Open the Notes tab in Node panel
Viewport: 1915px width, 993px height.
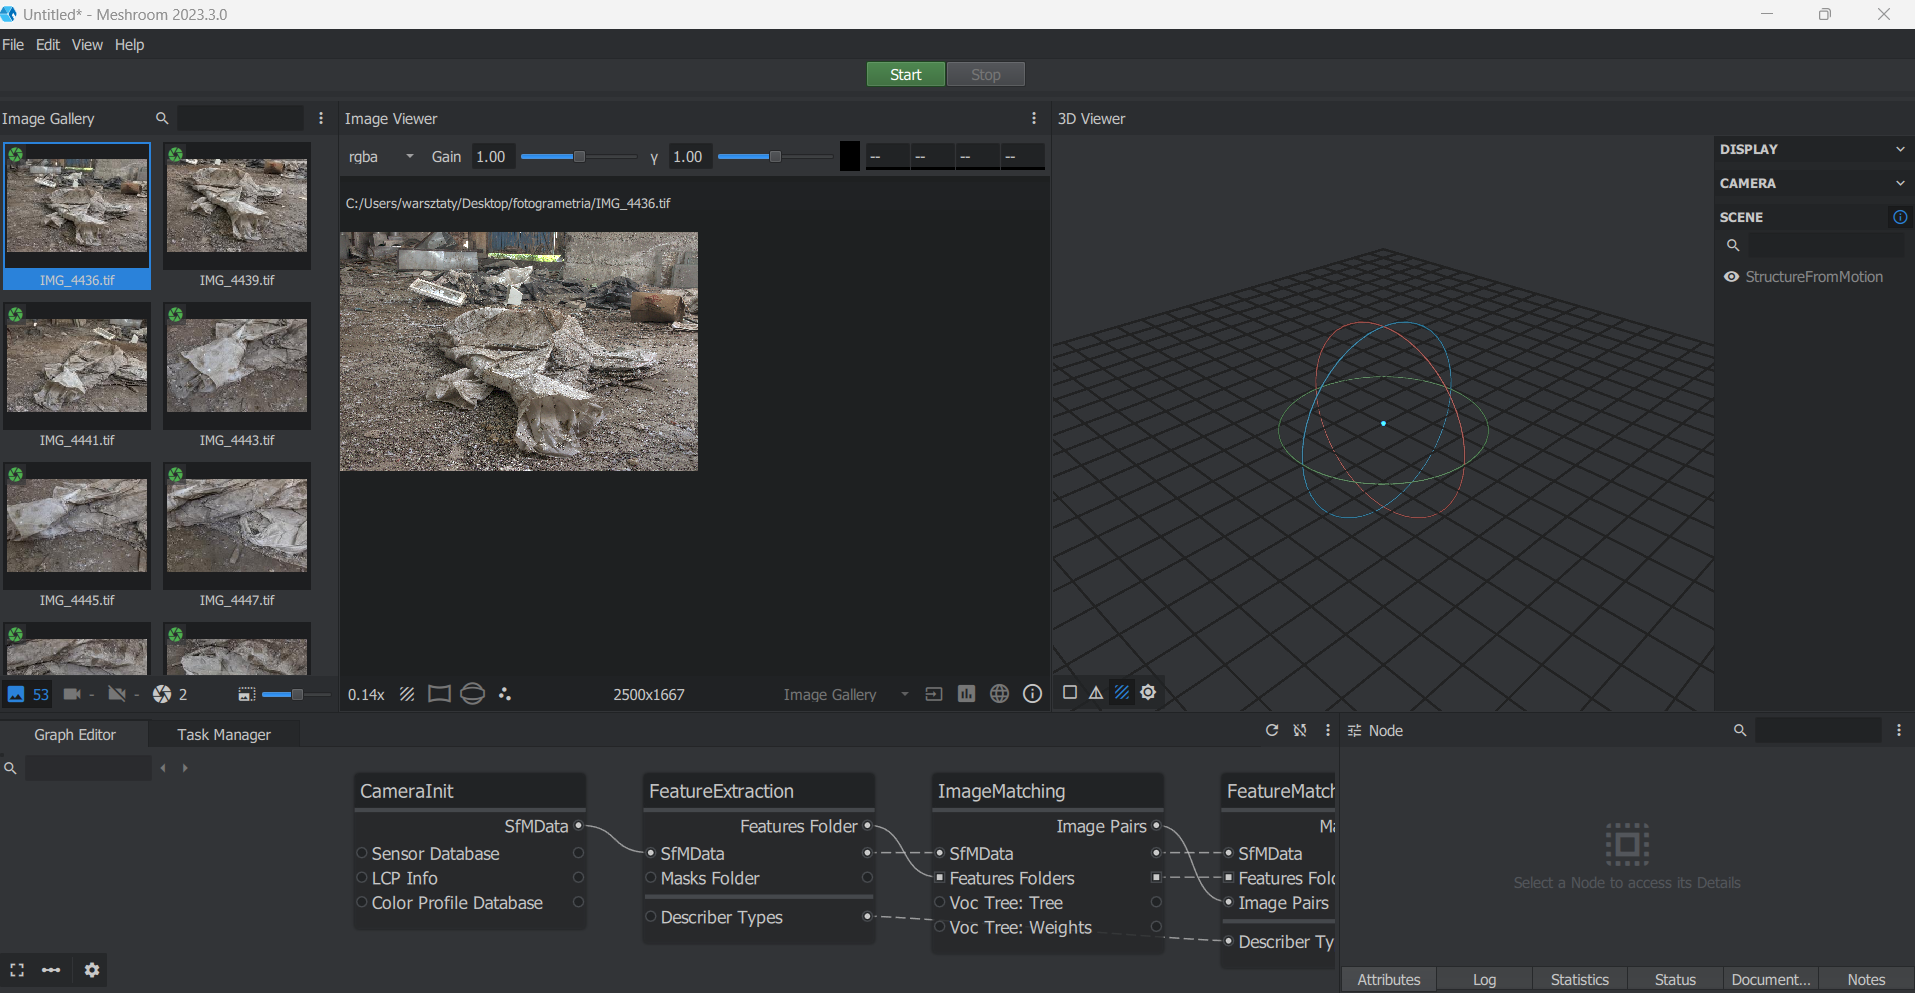coord(1866,980)
